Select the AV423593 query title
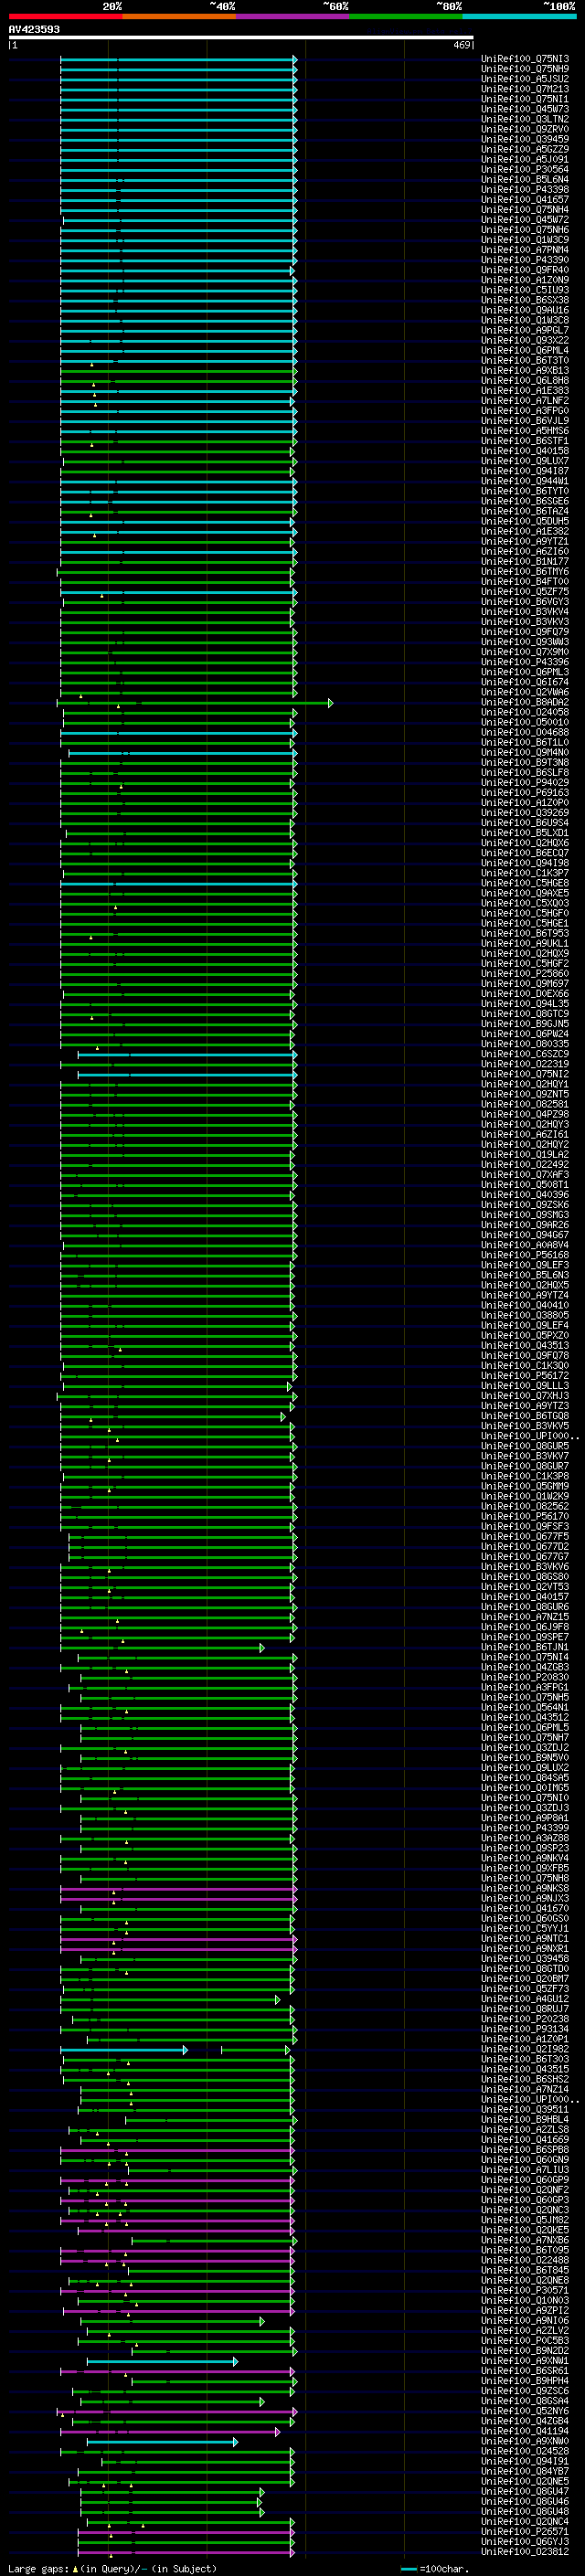Viewport: 585px width, 2576px height. point(34,29)
